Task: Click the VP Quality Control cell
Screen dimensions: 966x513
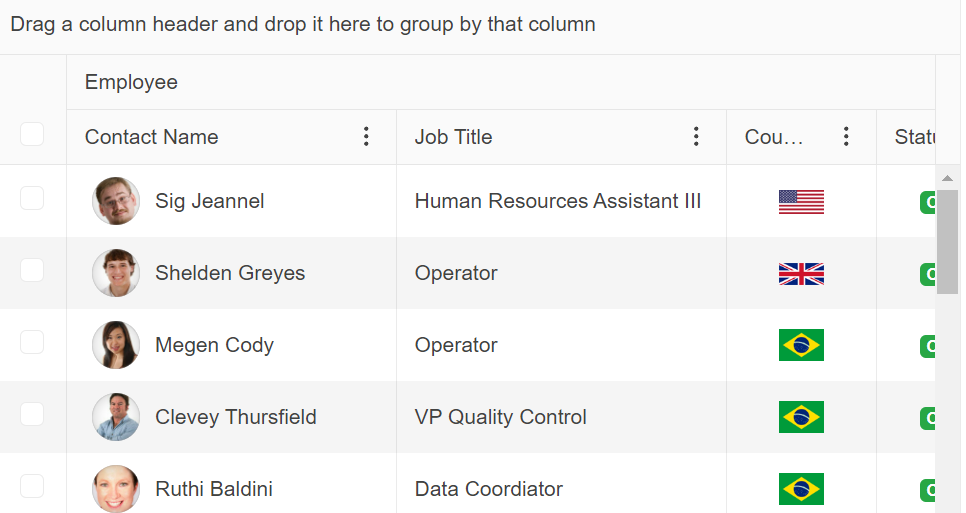Action: pyautogui.click(x=501, y=417)
